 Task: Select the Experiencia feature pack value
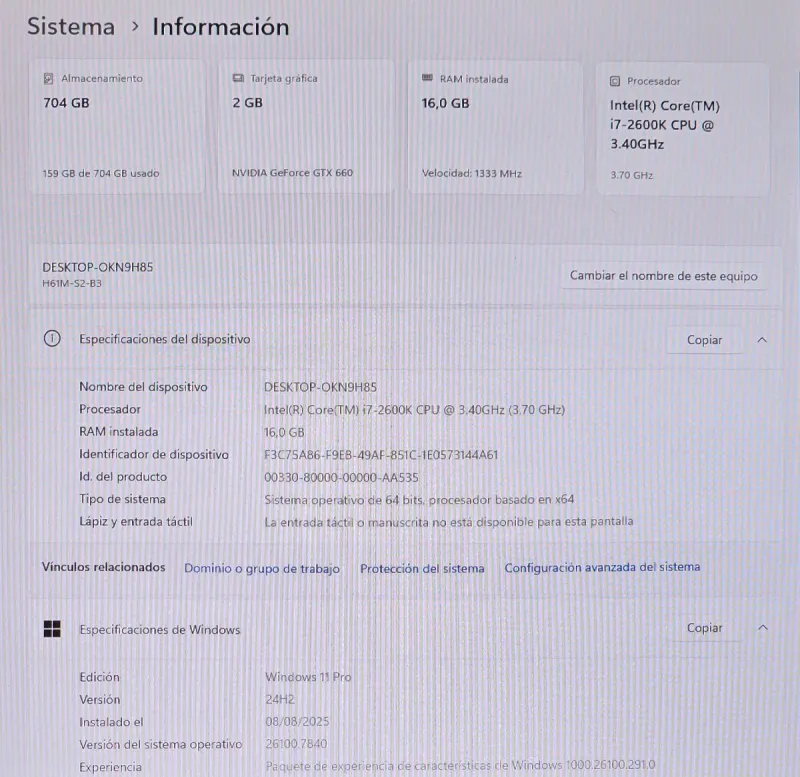460,765
